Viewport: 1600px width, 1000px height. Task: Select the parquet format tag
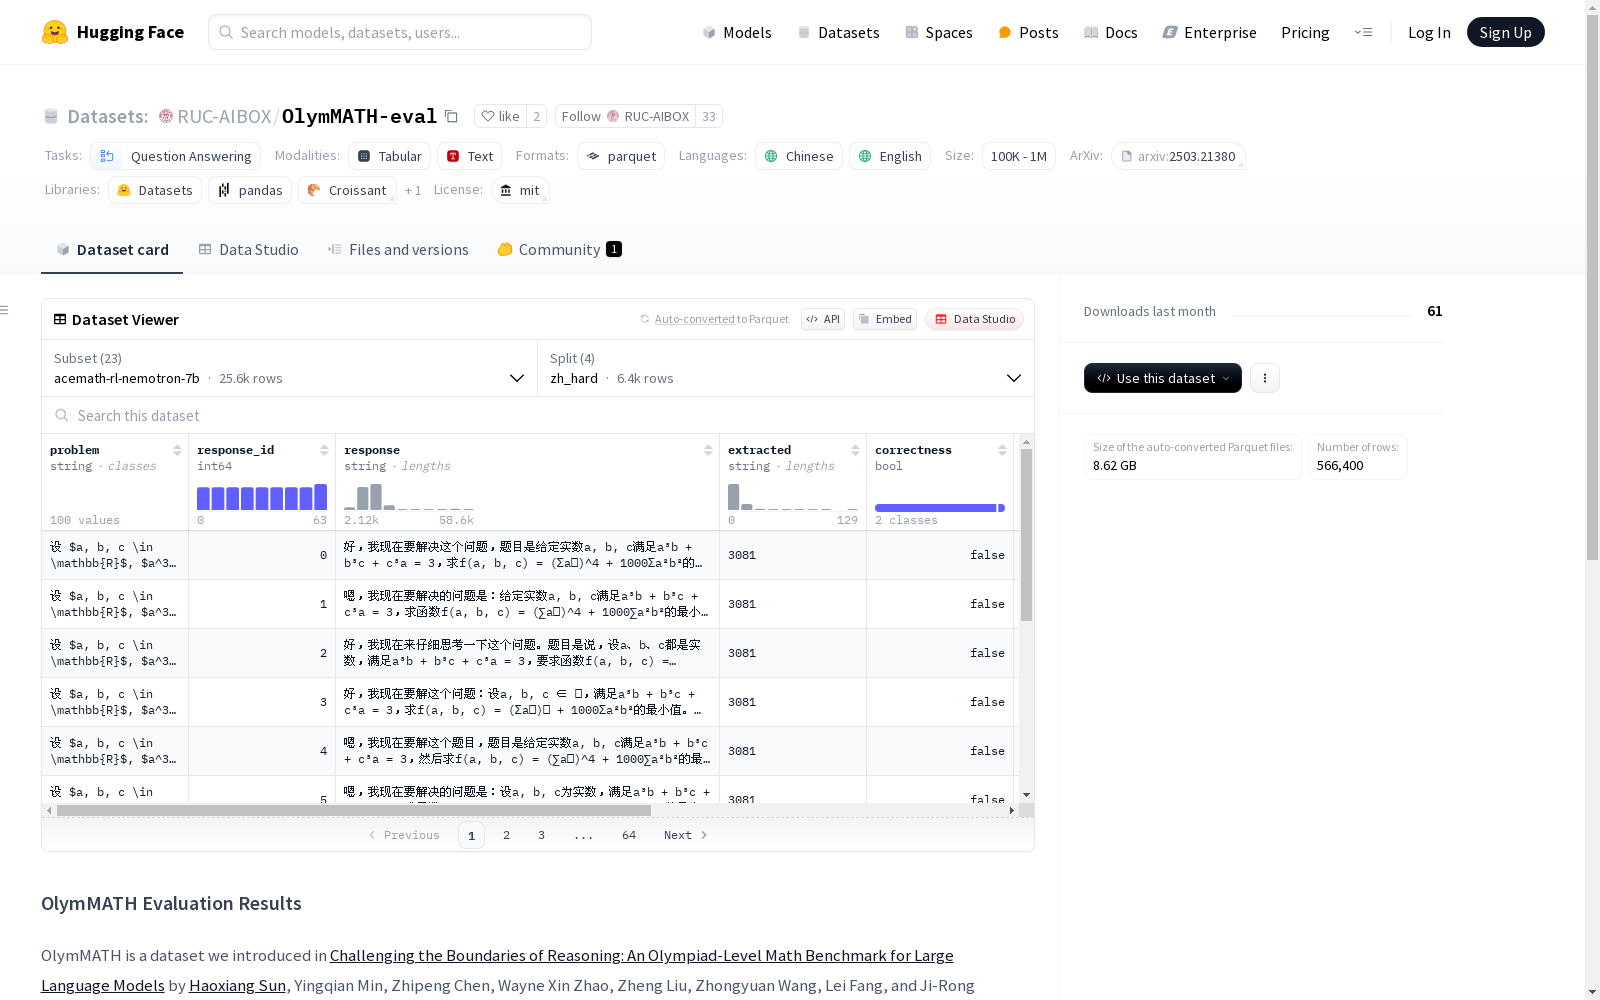point(621,156)
